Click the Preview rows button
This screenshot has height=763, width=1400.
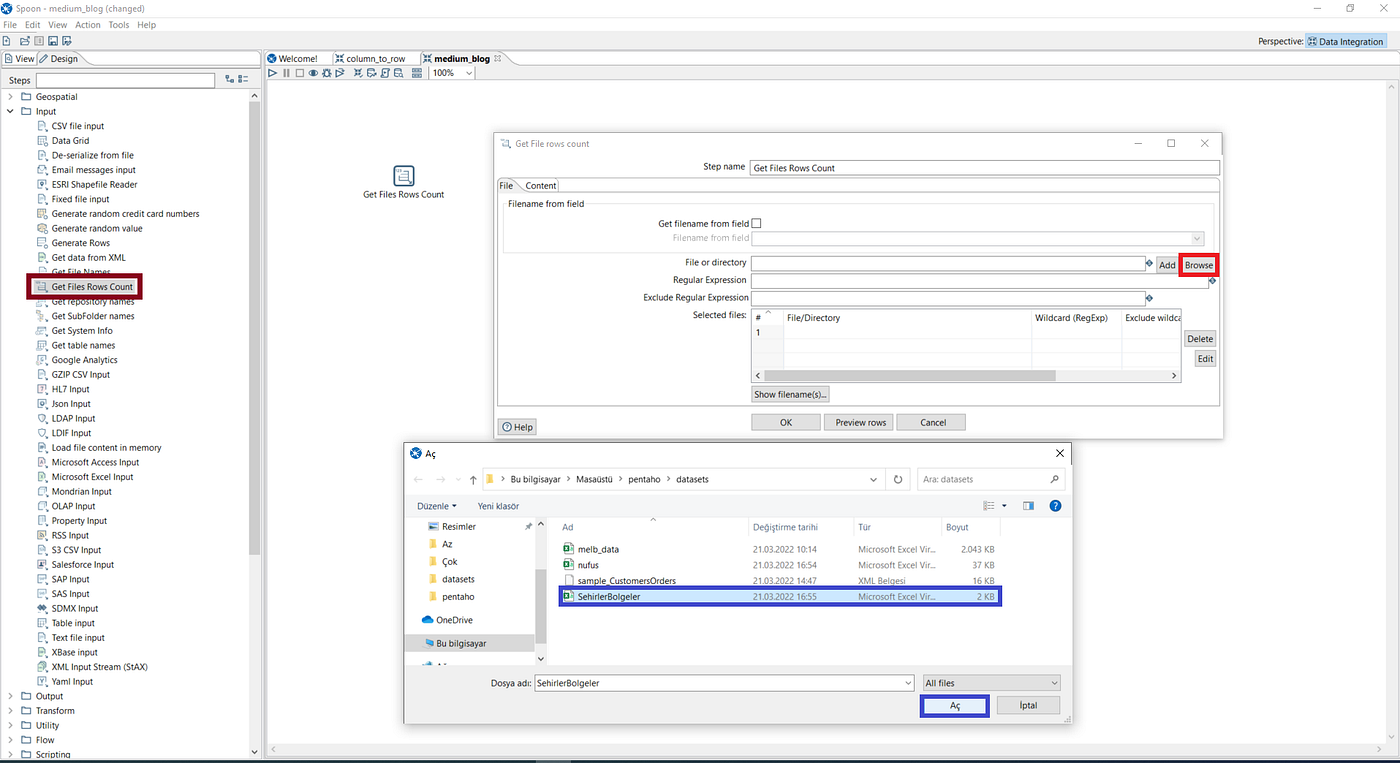click(858, 422)
